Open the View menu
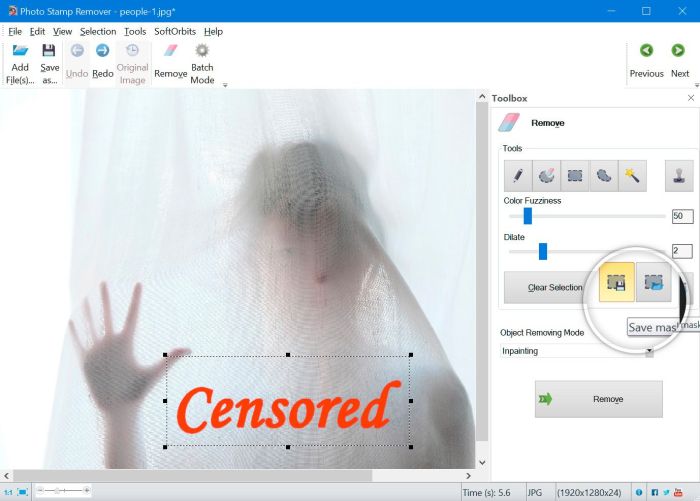Screen dimensions: 700x501 pos(62,31)
